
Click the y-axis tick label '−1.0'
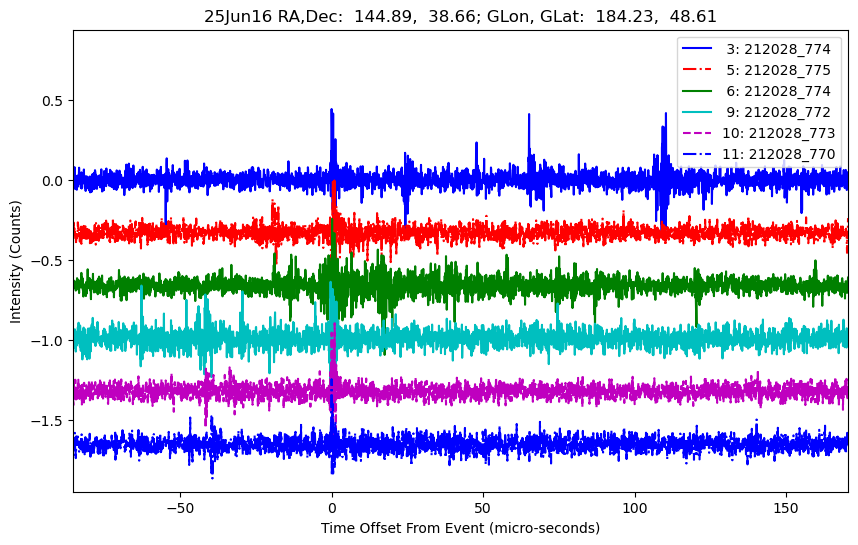point(48,341)
